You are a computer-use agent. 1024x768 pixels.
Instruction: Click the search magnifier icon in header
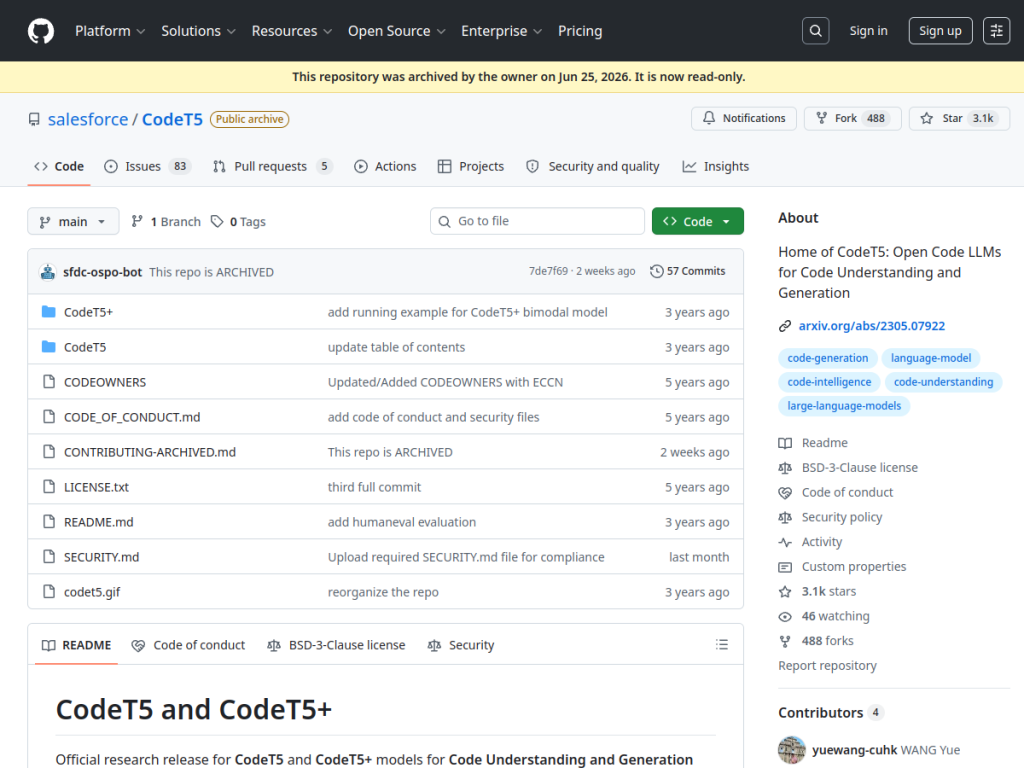816,31
